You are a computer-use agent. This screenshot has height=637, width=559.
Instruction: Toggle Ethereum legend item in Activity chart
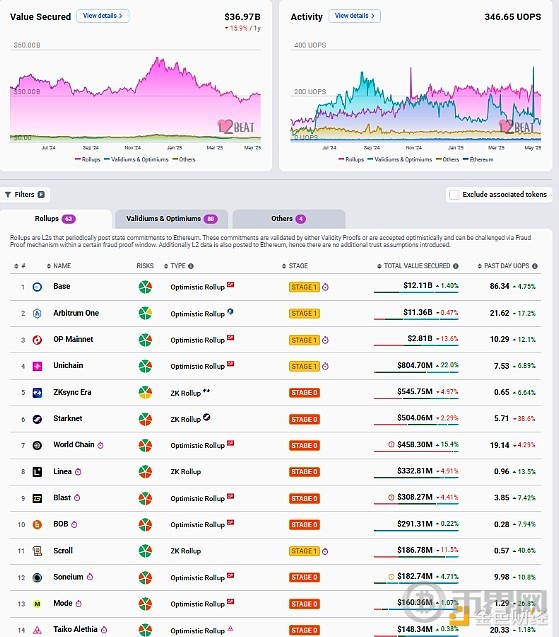[x=478, y=159]
